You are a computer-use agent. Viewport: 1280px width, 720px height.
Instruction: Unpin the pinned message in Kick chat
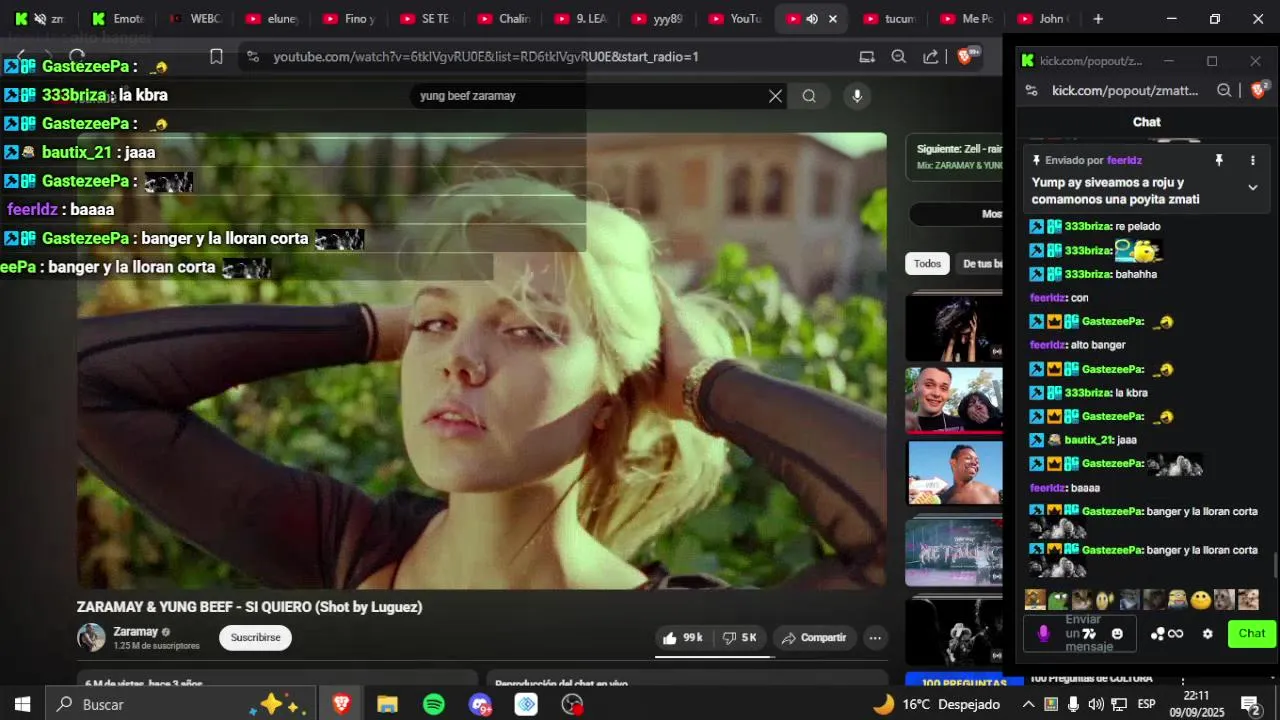click(1218, 160)
